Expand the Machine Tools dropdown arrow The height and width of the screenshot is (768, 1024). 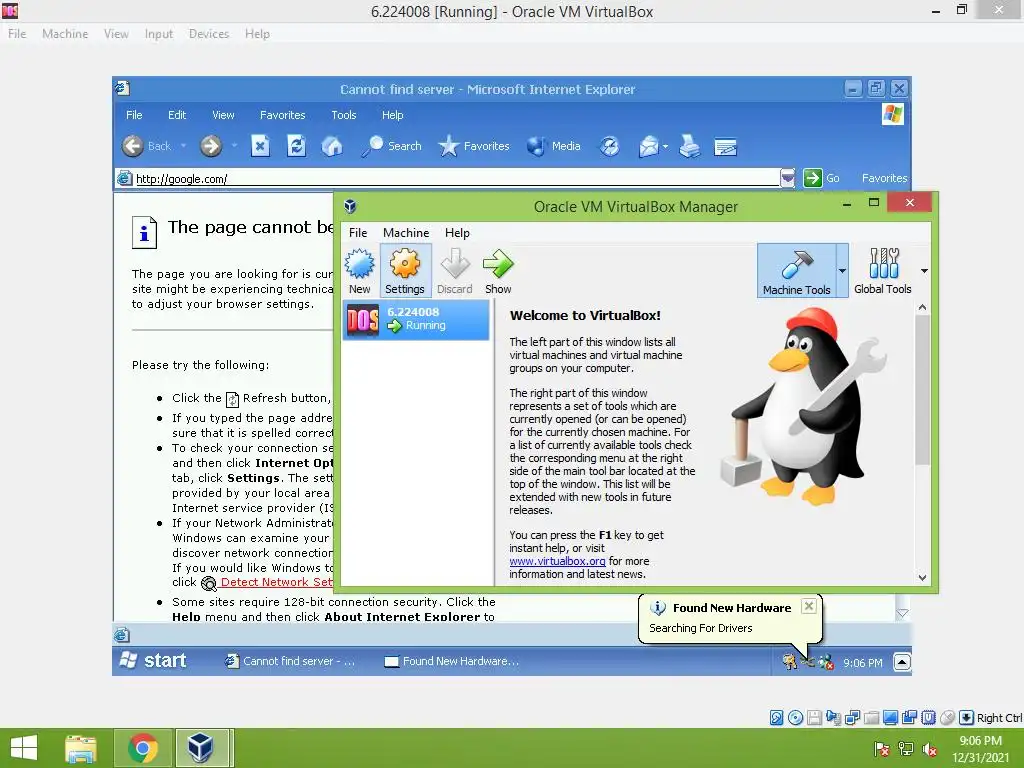842,270
